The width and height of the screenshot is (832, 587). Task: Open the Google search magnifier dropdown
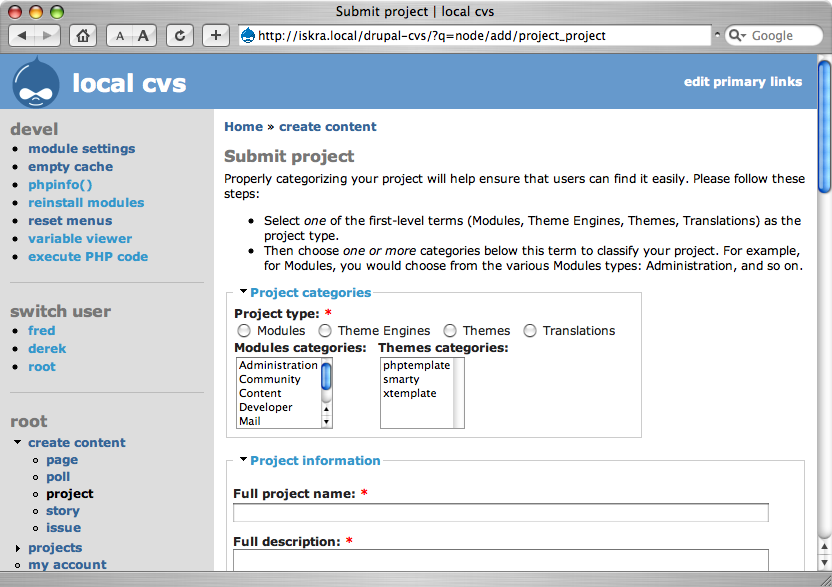(x=737, y=36)
